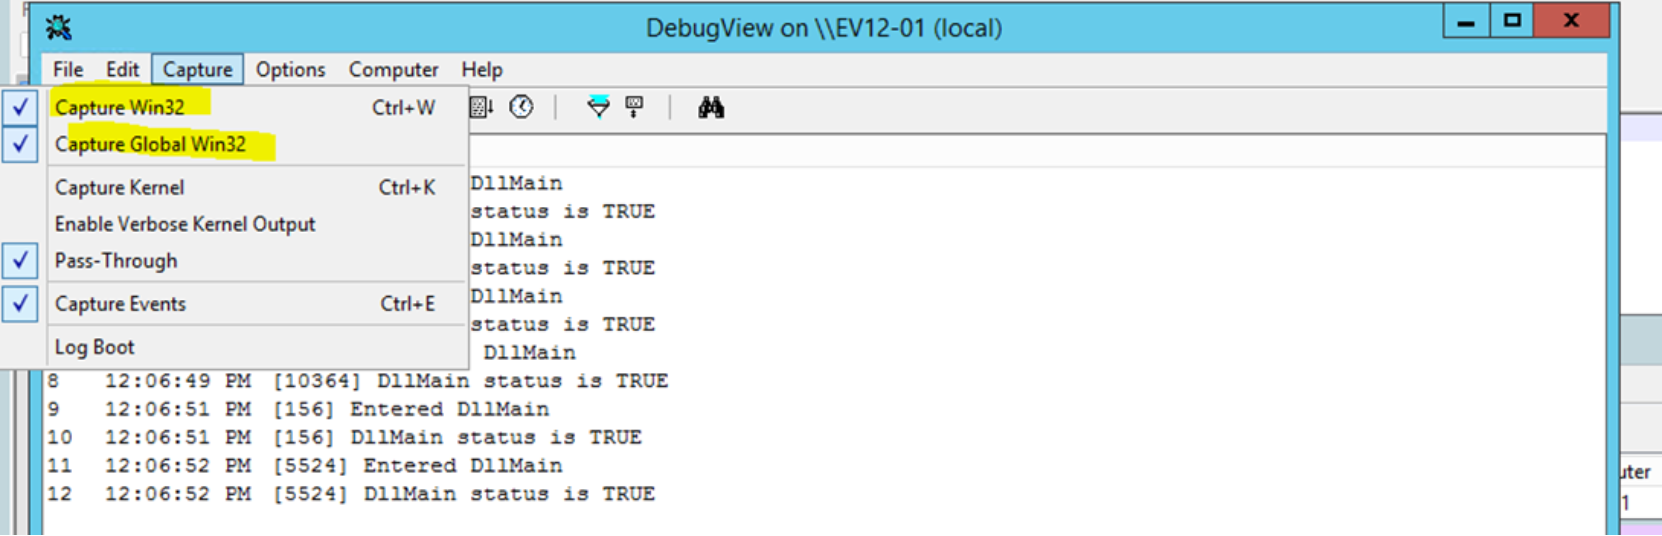Select log line 11 [5524] Entered DllMain

point(304,465)
